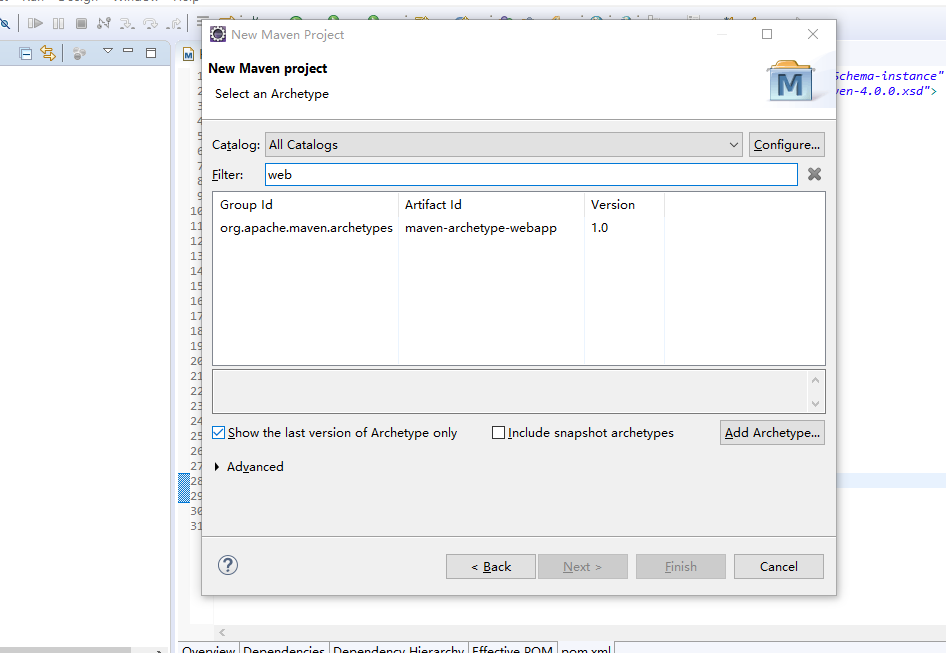
Task: Click the version 1.0 cell
Action: (600, 228)
